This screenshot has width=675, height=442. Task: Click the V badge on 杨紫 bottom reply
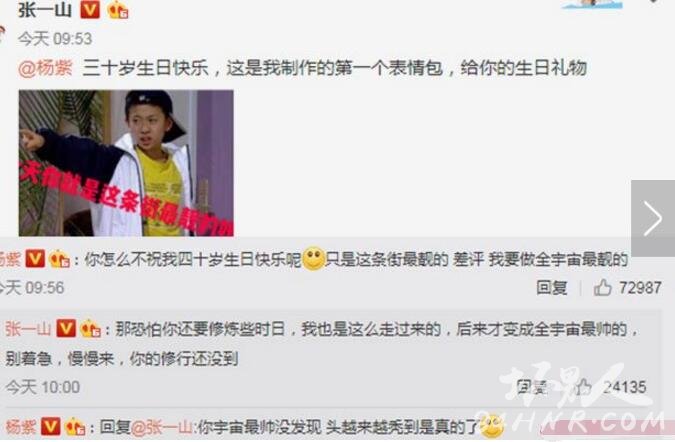[50, 427]
